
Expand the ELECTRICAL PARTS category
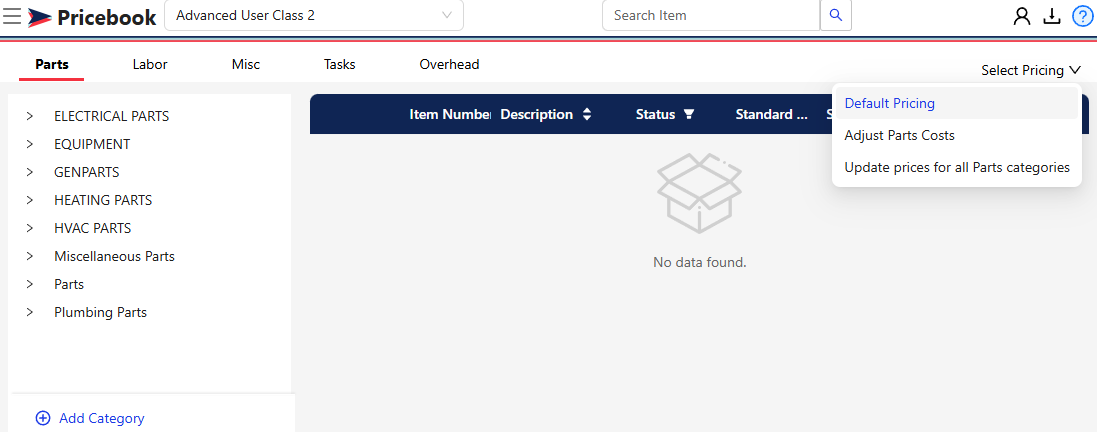(29, 116)
